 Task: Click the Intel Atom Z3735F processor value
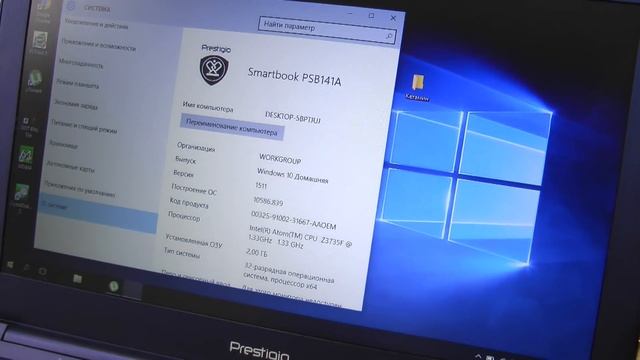coord(300,237)
